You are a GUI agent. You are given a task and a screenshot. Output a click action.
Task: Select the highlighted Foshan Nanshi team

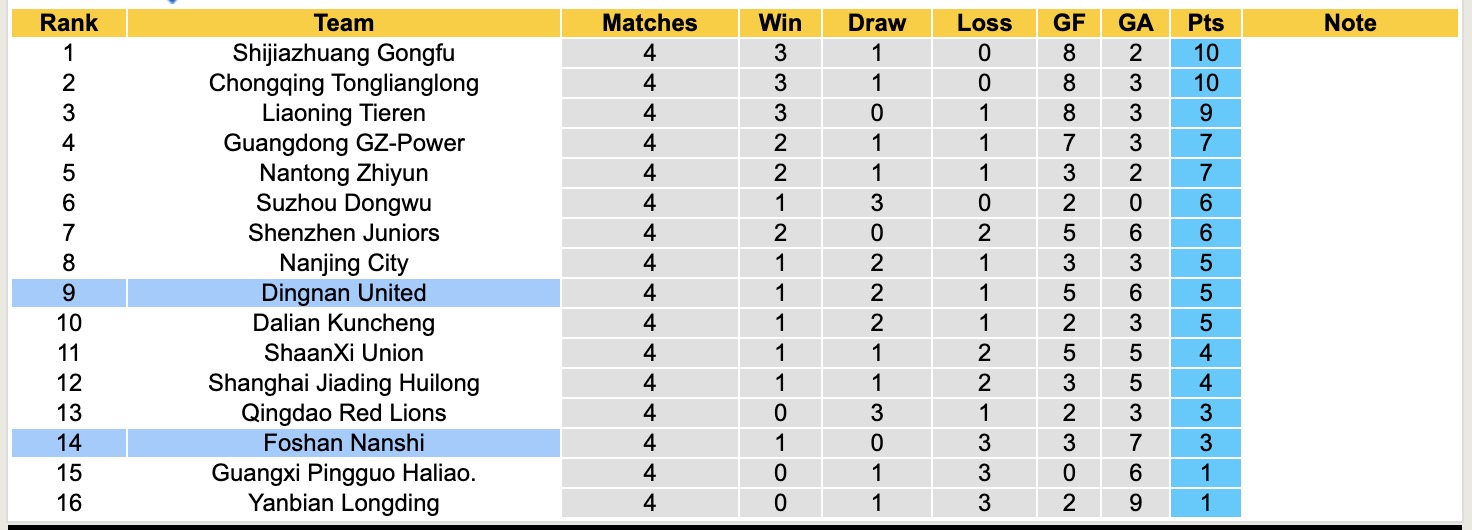point(343,443)
